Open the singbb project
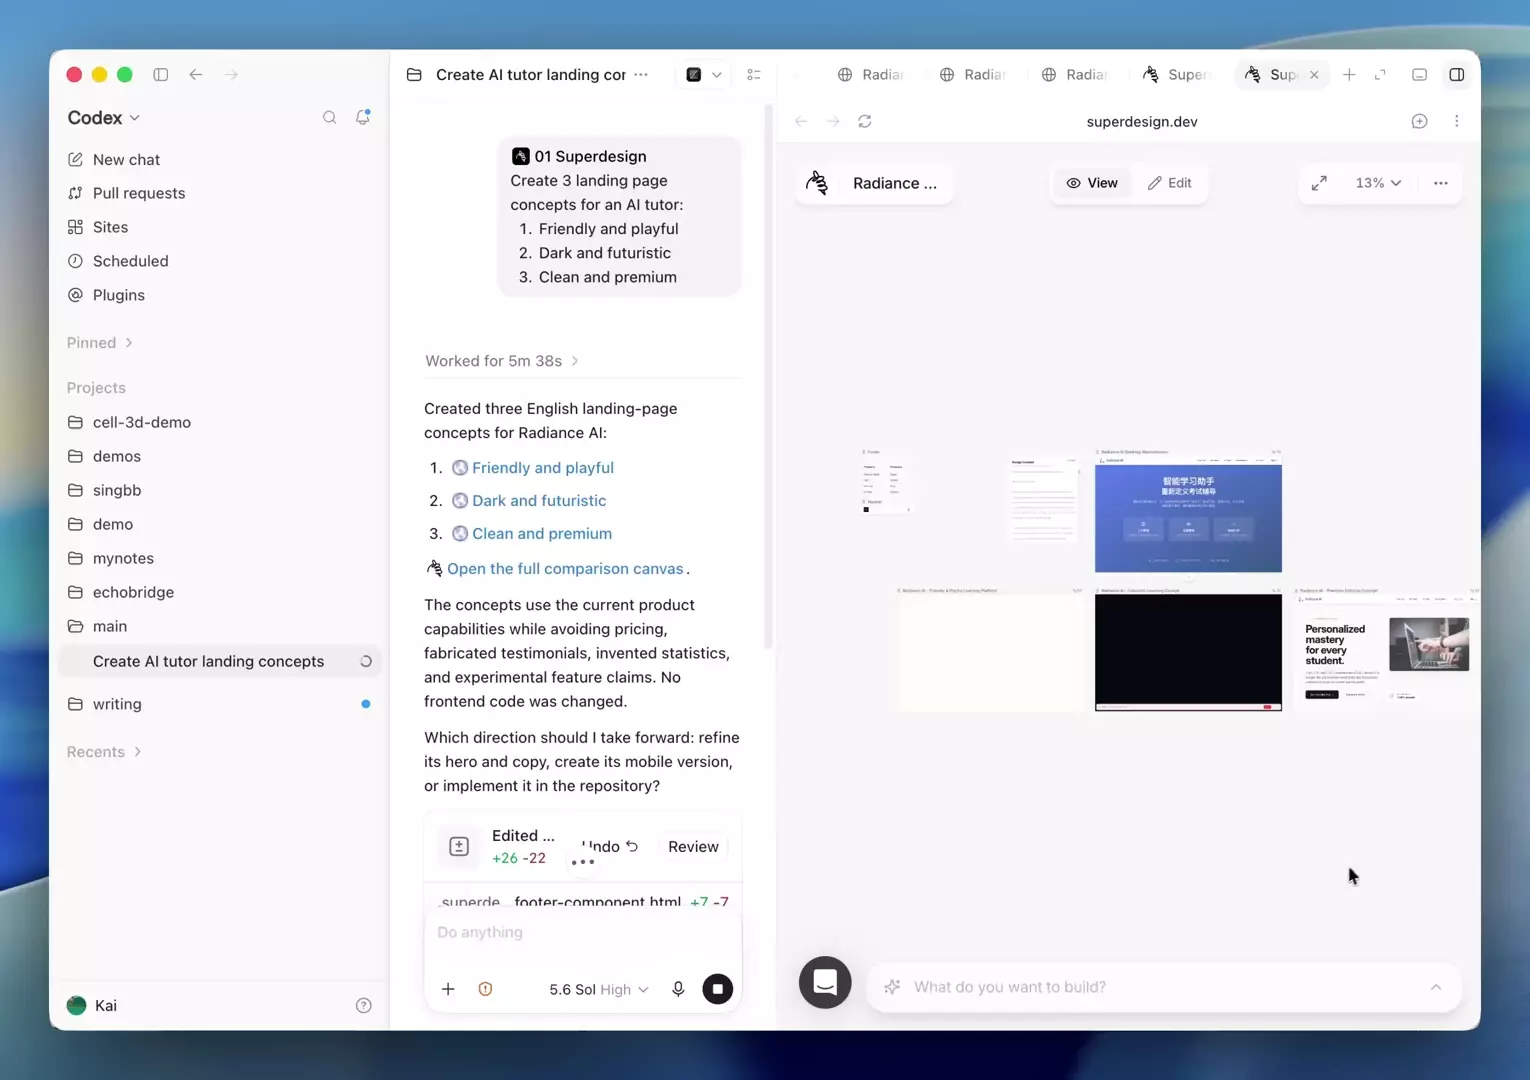1530x1080 pixels. click(x=116, y=490)
